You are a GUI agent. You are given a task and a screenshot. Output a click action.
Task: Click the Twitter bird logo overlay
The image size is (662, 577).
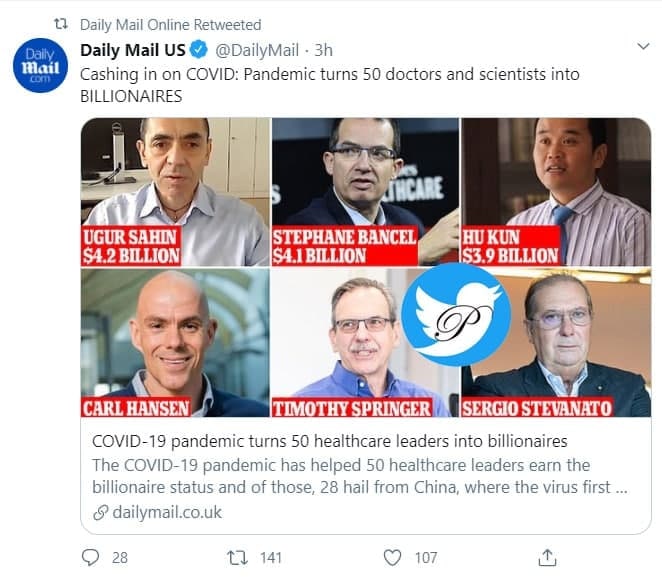point(455,312)
